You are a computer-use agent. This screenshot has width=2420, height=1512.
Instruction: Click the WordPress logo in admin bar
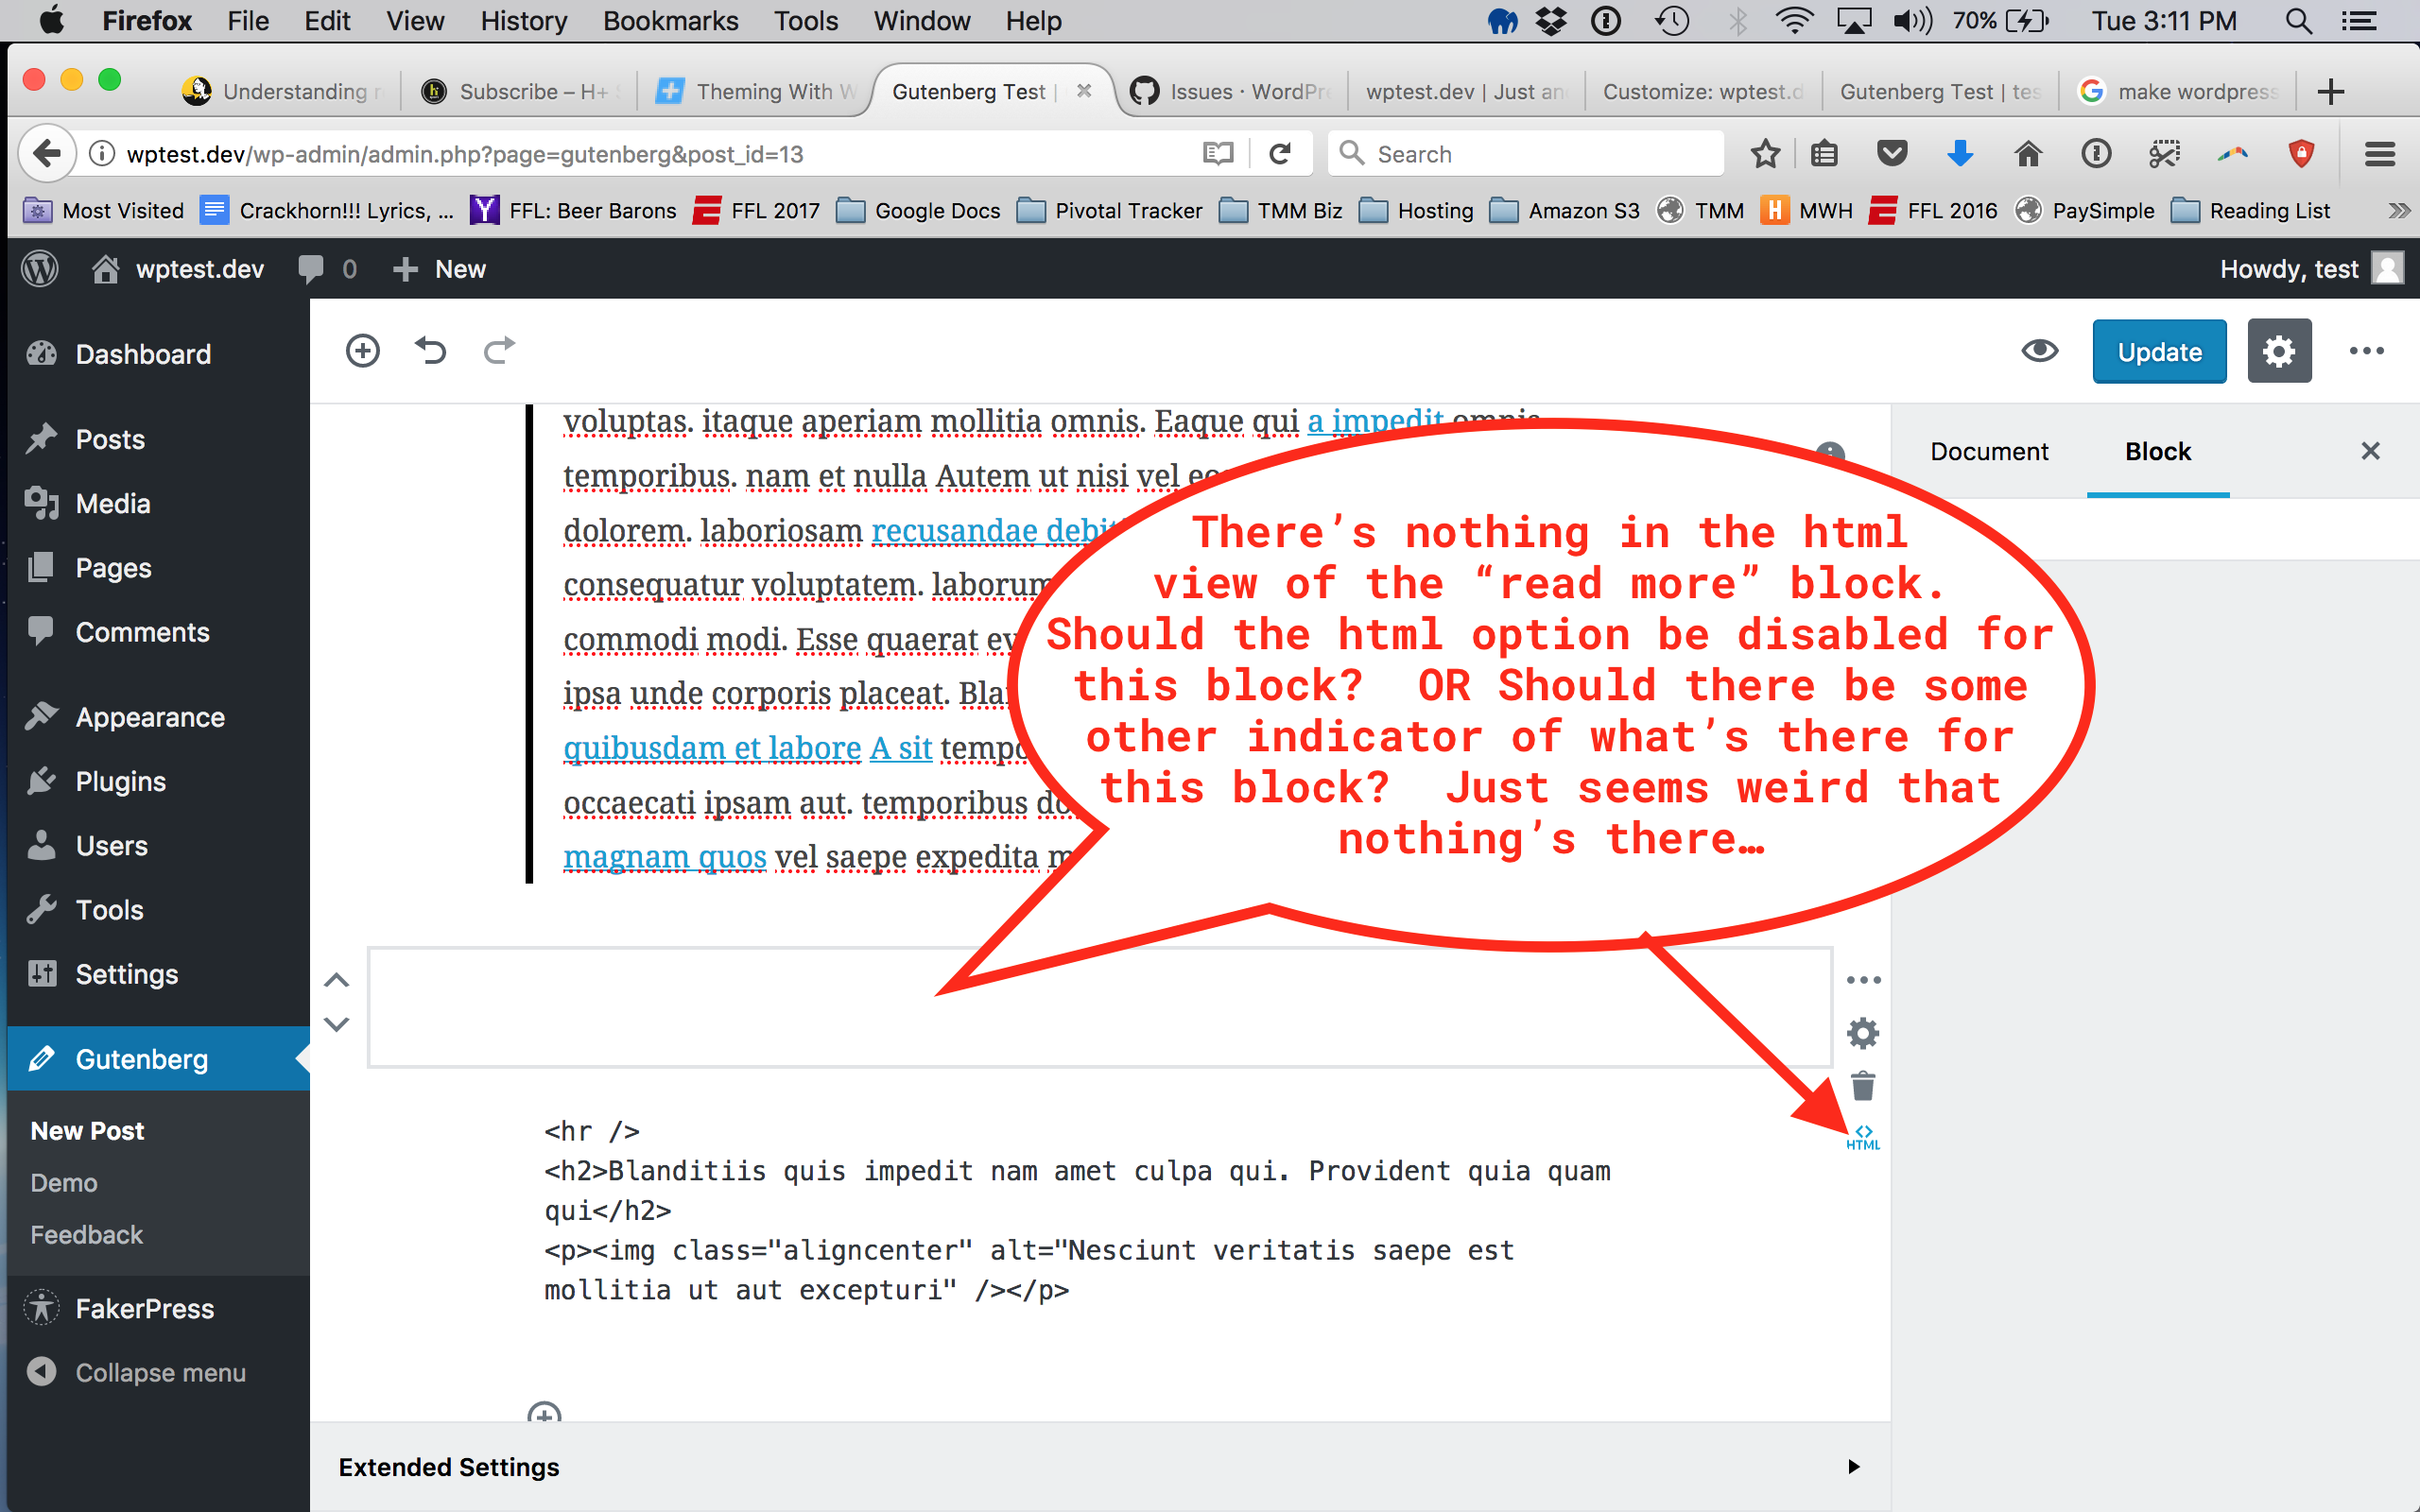[40, 269]
